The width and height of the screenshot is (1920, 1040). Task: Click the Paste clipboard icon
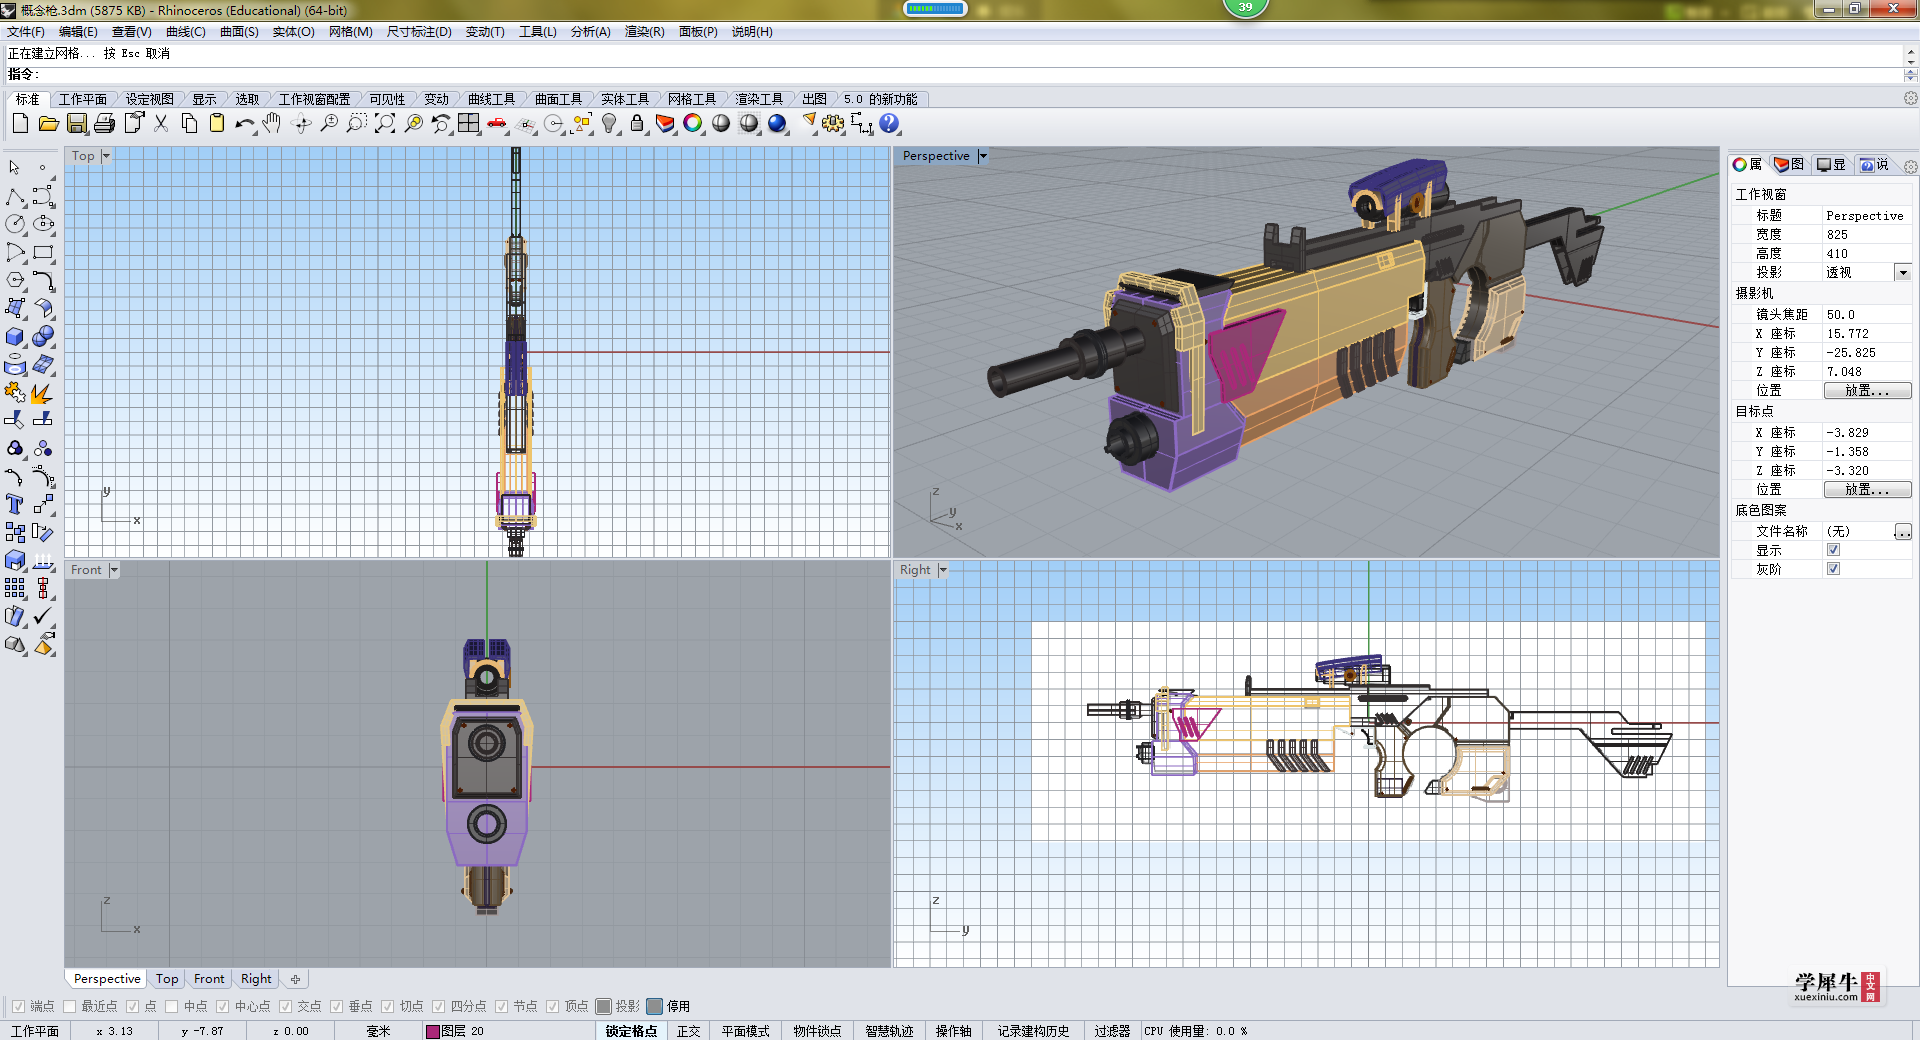click(x=217, y=123)
